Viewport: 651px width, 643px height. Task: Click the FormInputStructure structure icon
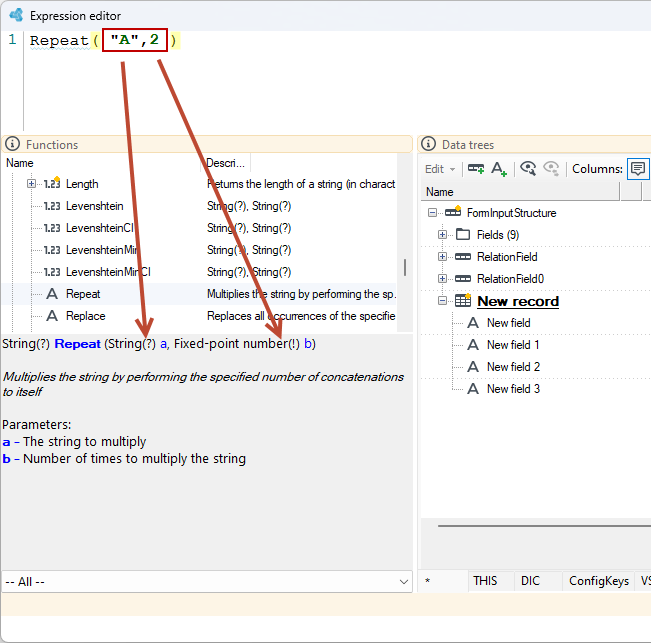pyautogui.click(x=453, y=212)
